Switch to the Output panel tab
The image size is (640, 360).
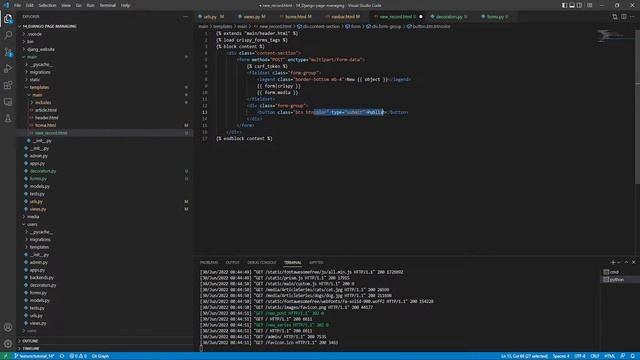pos(233,262)
